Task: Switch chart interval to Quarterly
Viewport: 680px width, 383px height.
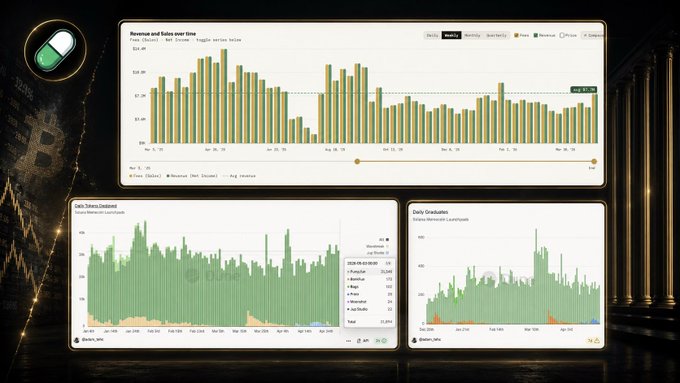Action: point(496,35)
